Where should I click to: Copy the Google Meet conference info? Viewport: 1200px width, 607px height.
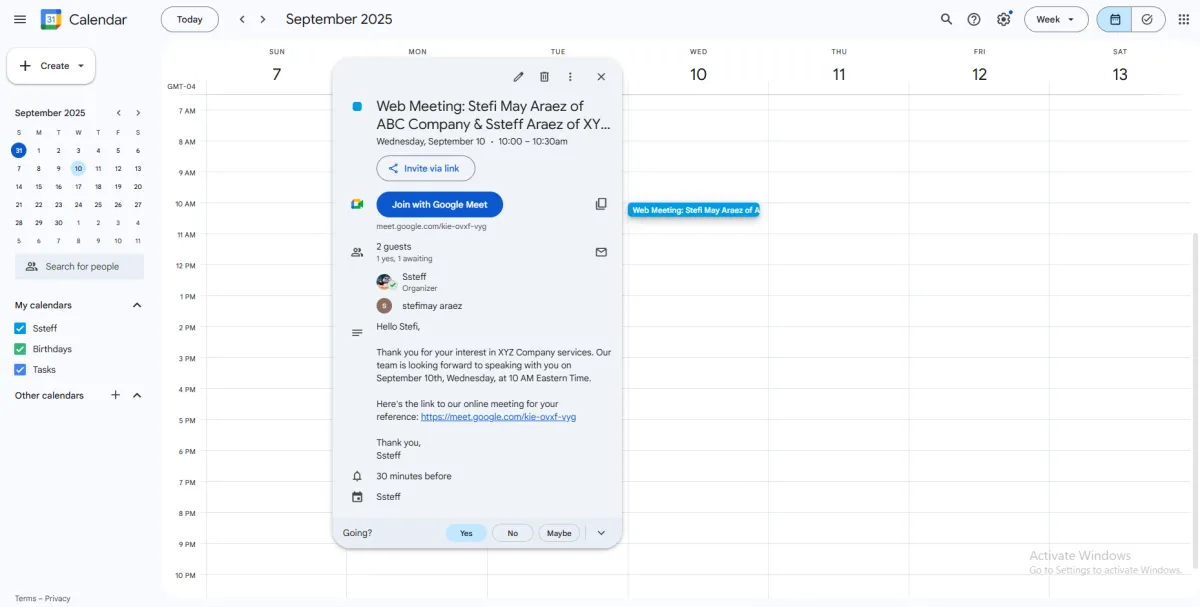pyautogui.click(x=601, y=204)
